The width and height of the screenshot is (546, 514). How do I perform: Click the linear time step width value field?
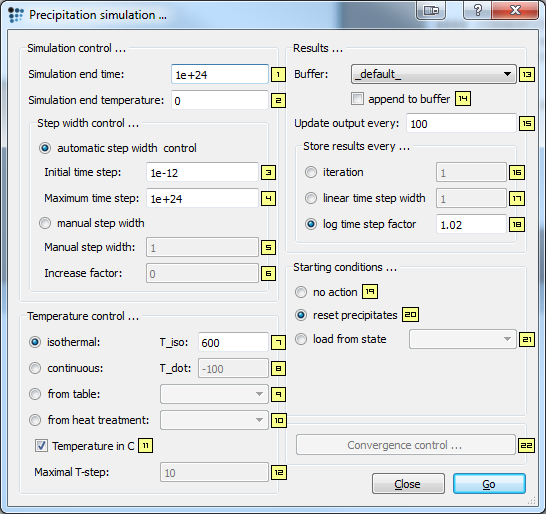471,198
